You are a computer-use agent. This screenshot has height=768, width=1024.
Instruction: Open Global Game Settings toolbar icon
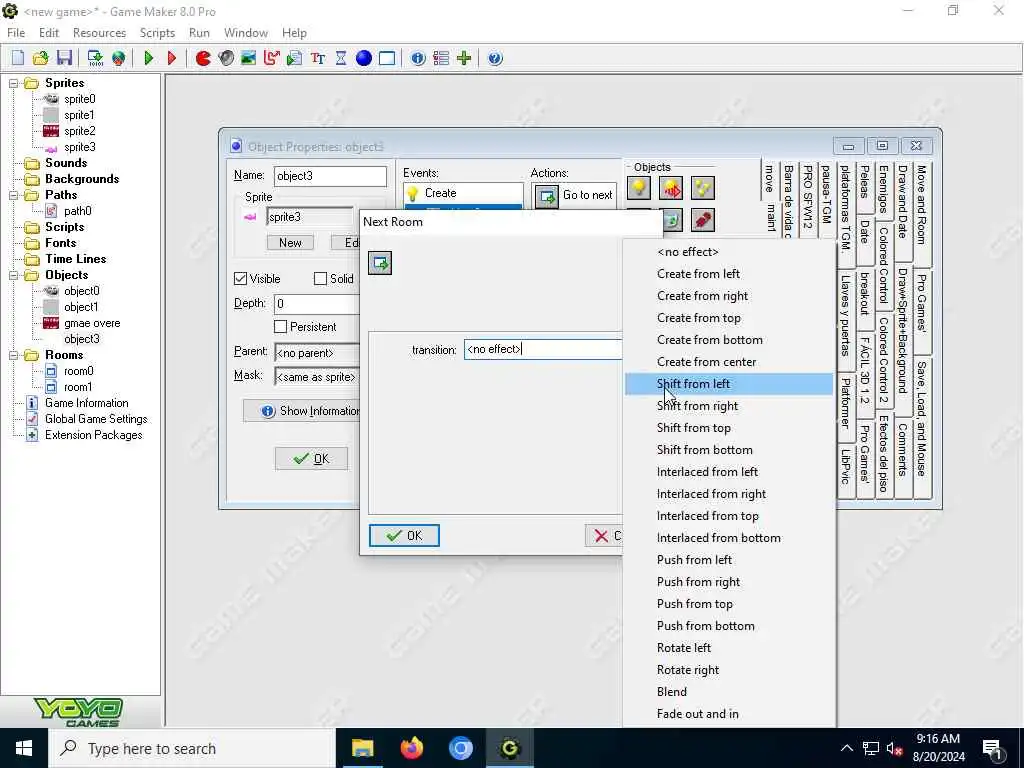pos(441,58)
